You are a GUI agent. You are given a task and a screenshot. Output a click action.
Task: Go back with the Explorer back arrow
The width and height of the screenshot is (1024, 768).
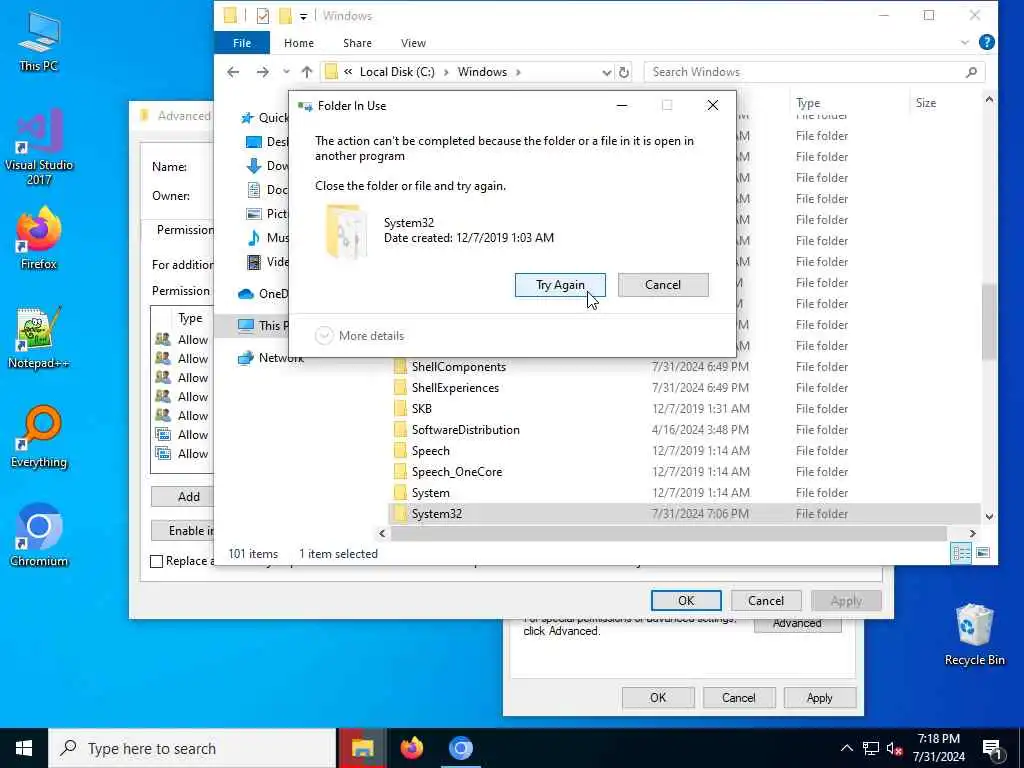pos(233,72)
